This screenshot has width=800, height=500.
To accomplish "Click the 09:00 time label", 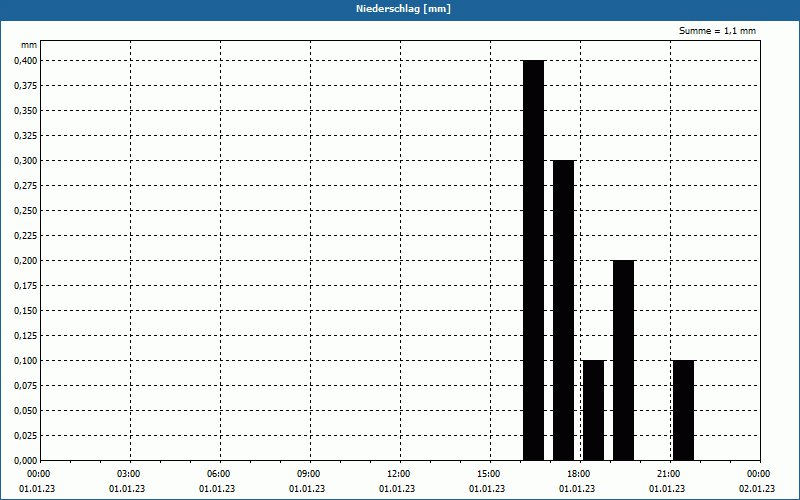I will click(x=309, y=474).
